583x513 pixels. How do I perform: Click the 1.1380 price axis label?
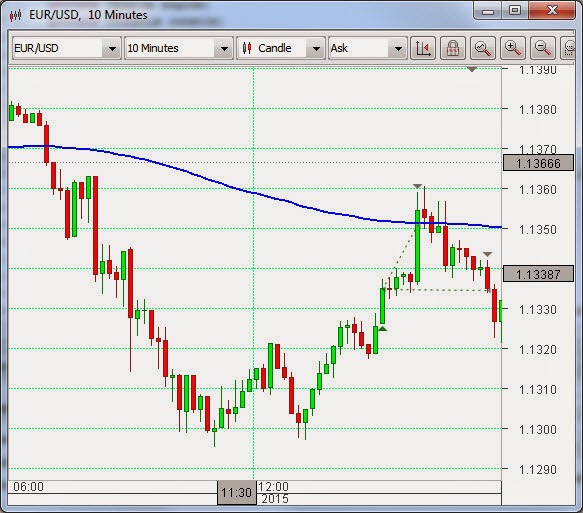[538, 110]
